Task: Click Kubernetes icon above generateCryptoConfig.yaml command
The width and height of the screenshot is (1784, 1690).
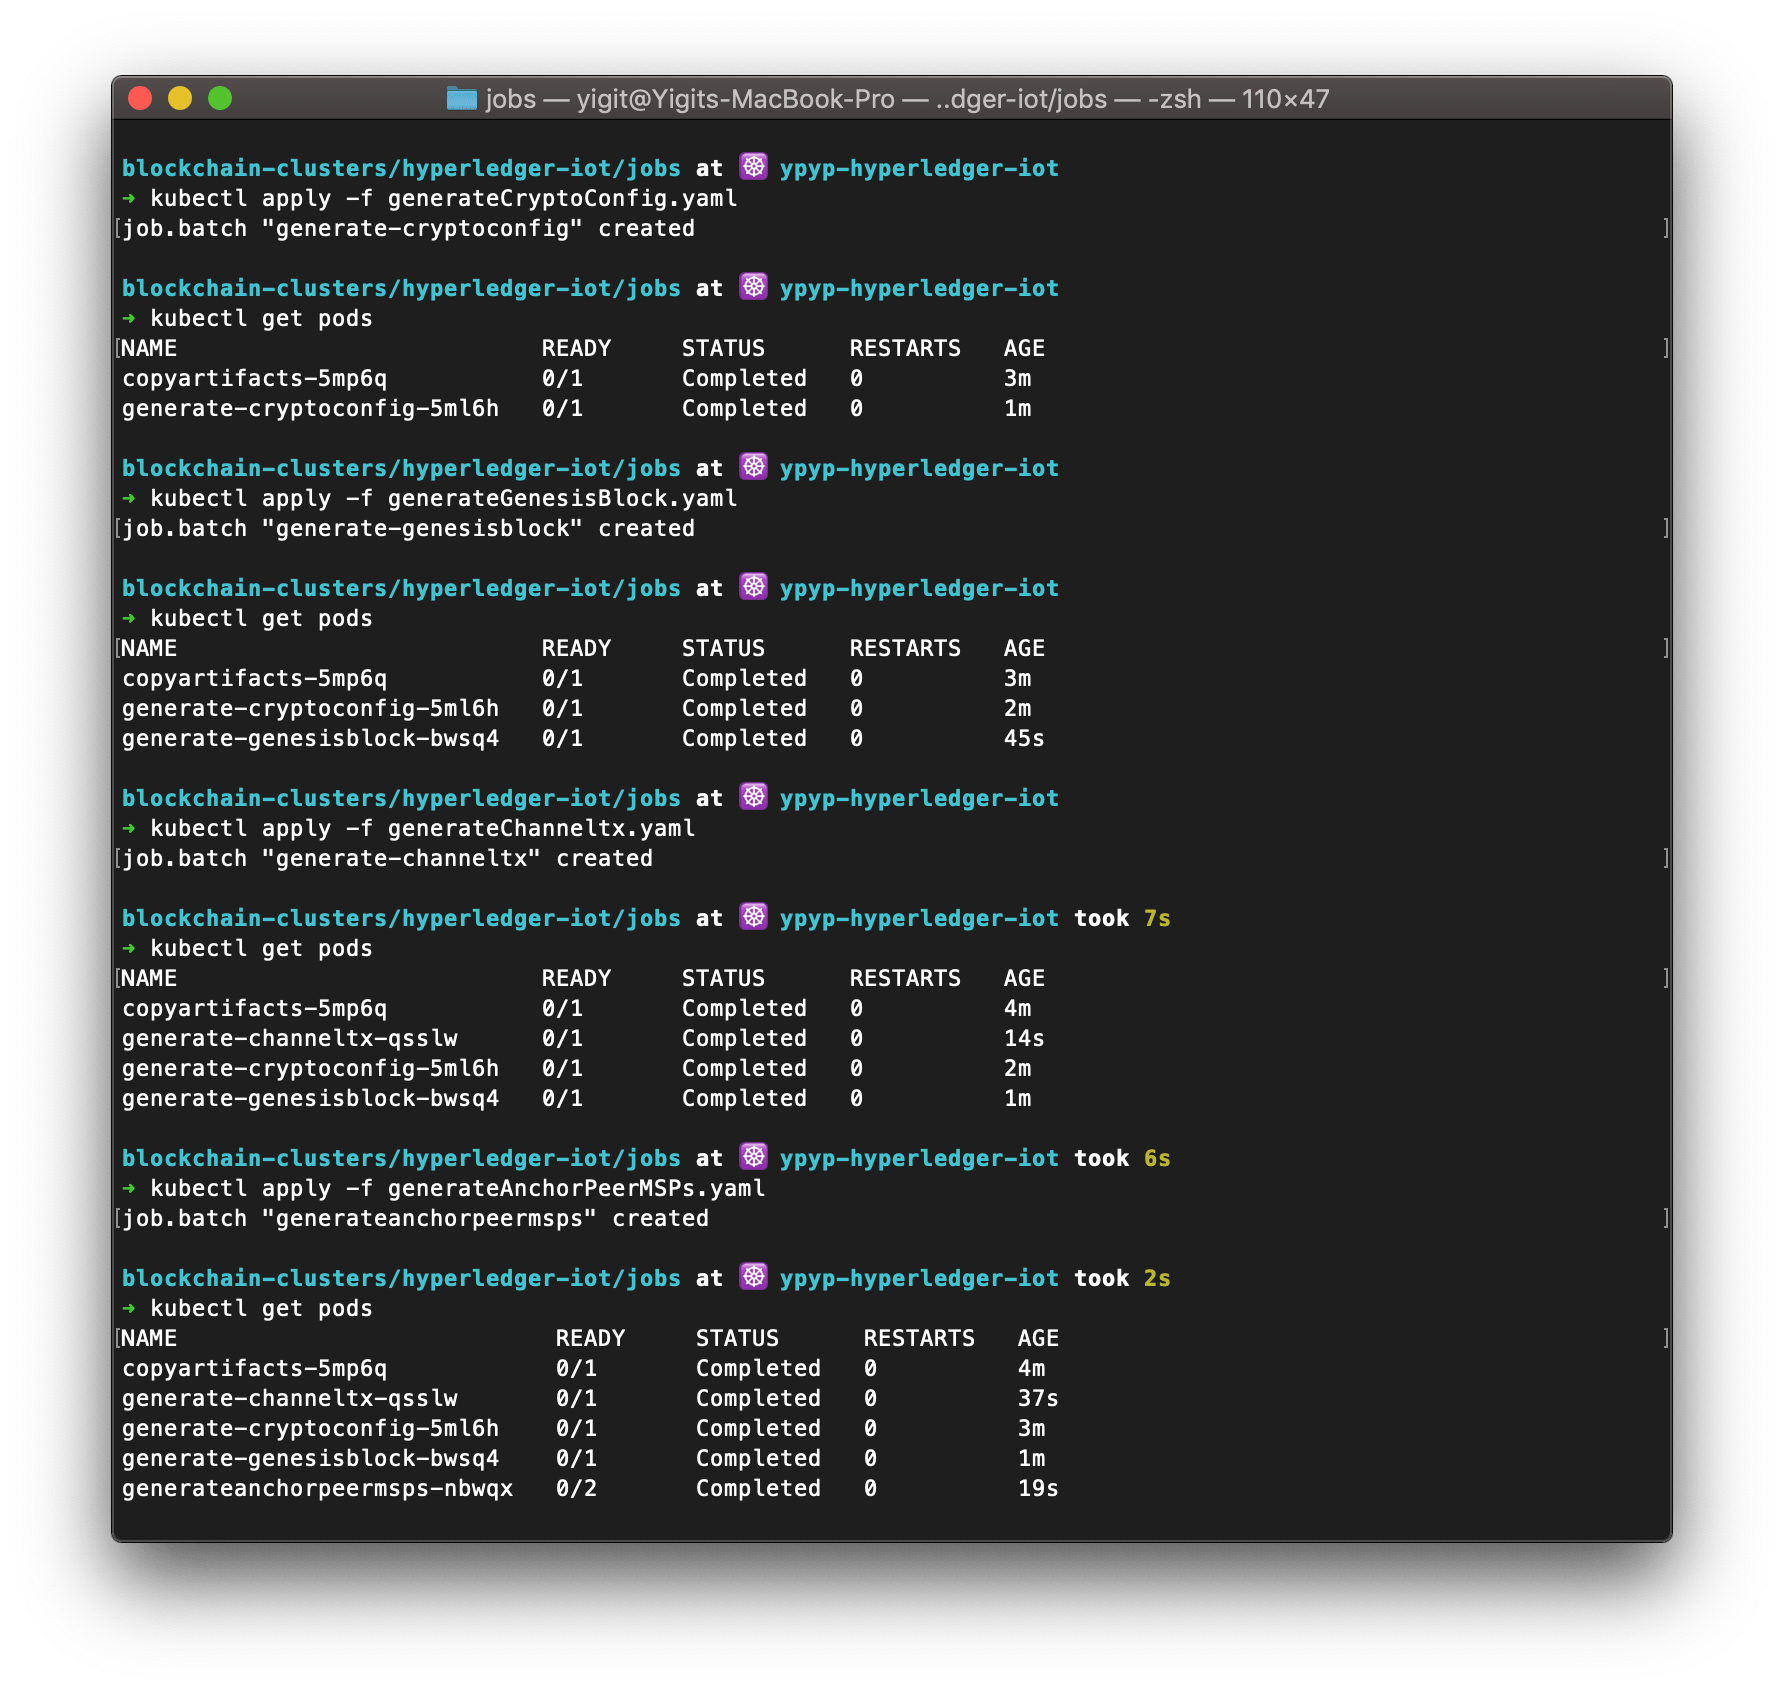Action: point(754,166)
